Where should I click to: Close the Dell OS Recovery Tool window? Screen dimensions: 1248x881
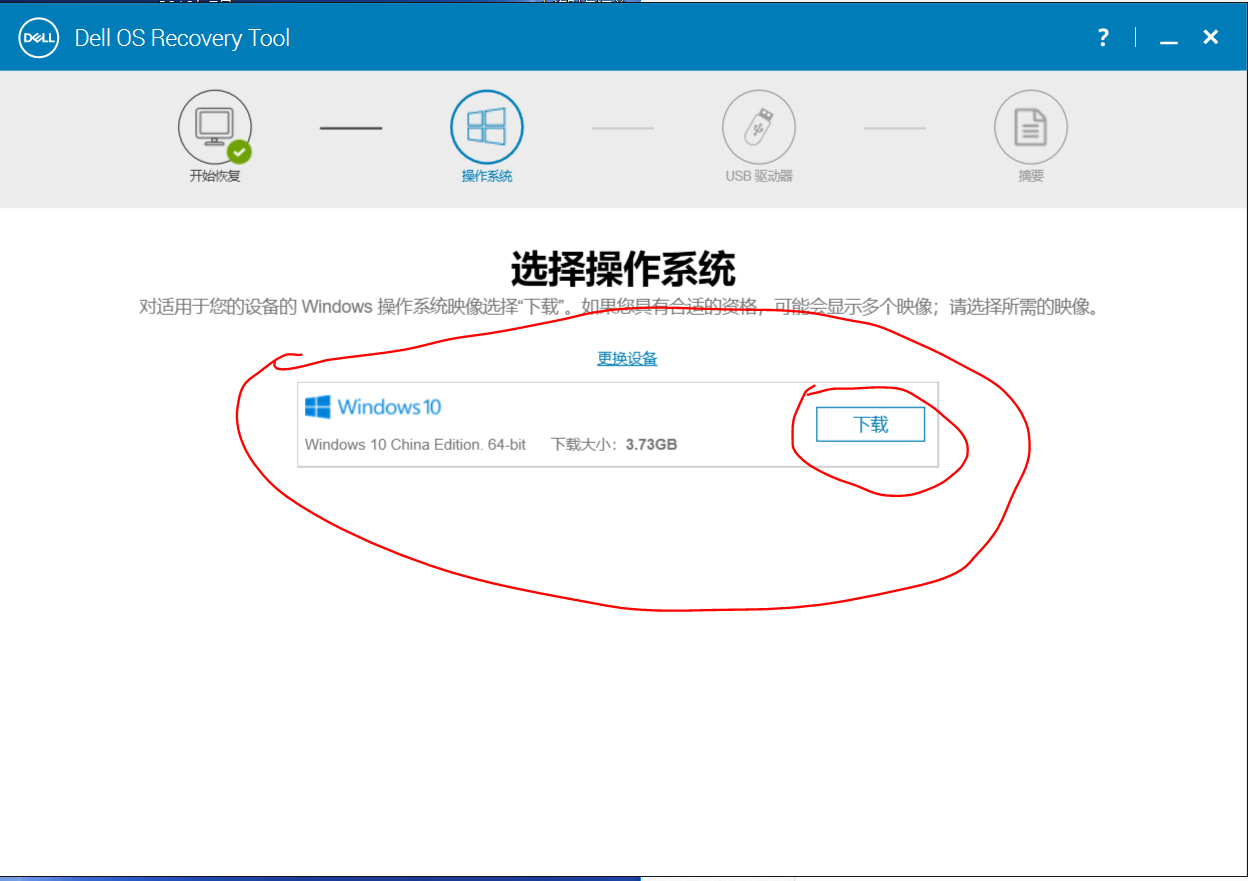click(x=1210, y=37)
